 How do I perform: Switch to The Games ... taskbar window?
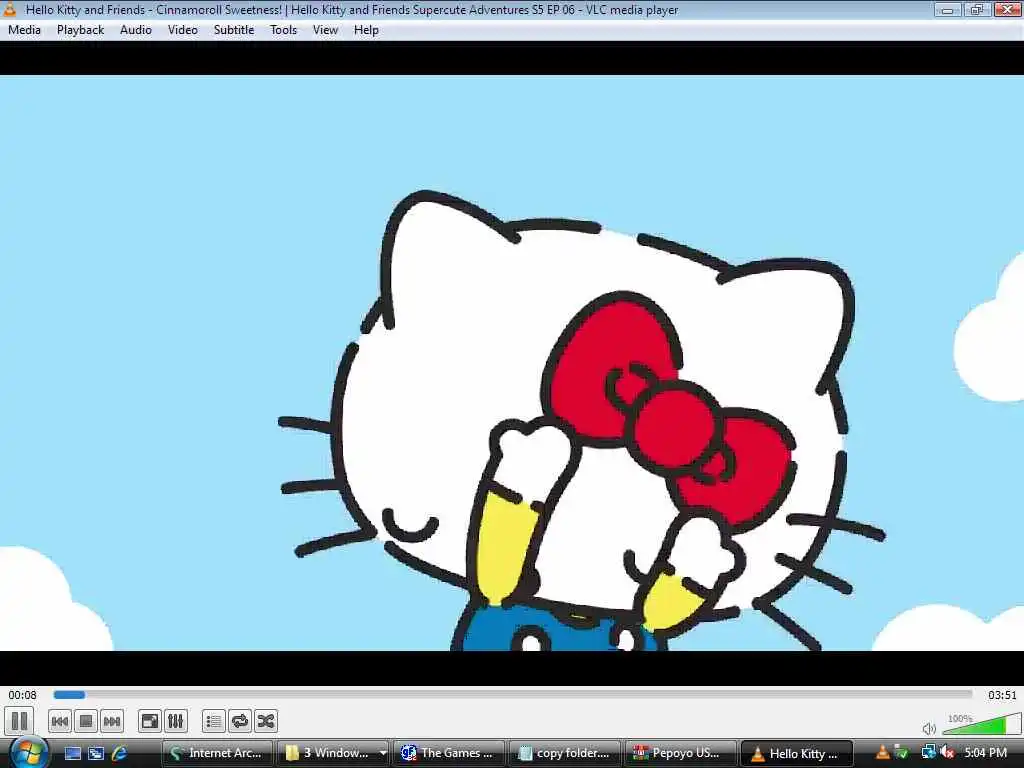(448, 753)
